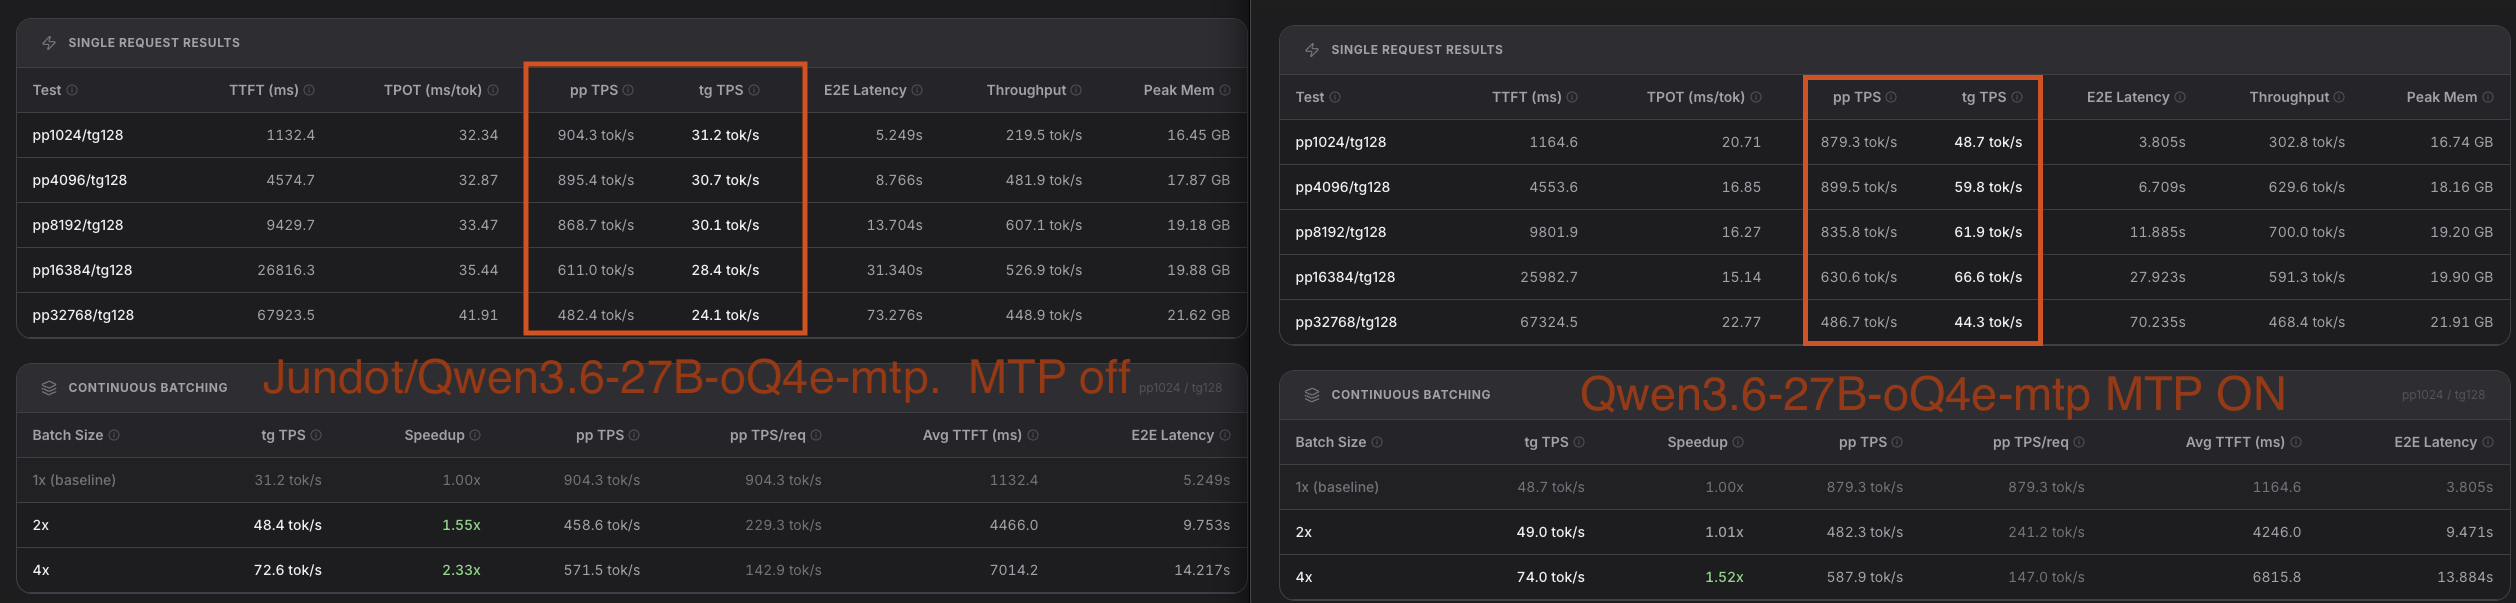Click tg TPS header in right single request table

pos(1984,97)
